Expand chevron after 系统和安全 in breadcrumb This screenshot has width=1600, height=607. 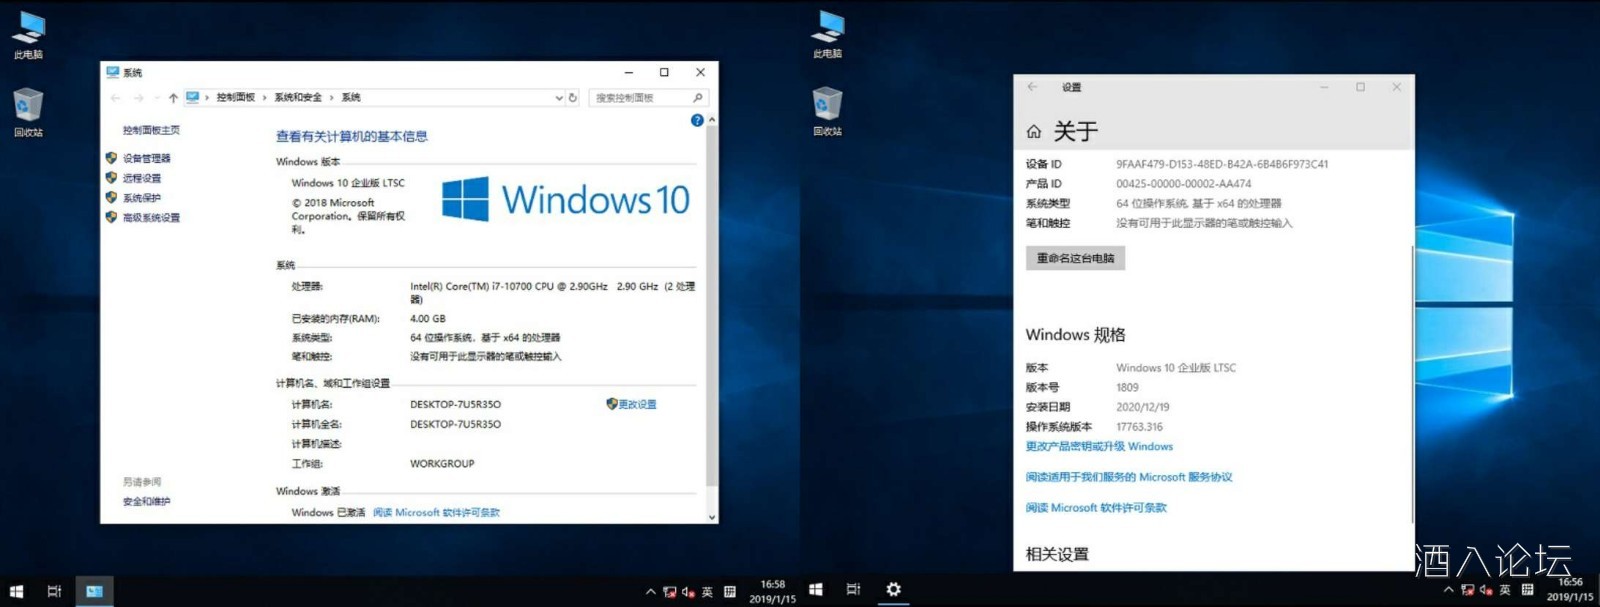332,98
